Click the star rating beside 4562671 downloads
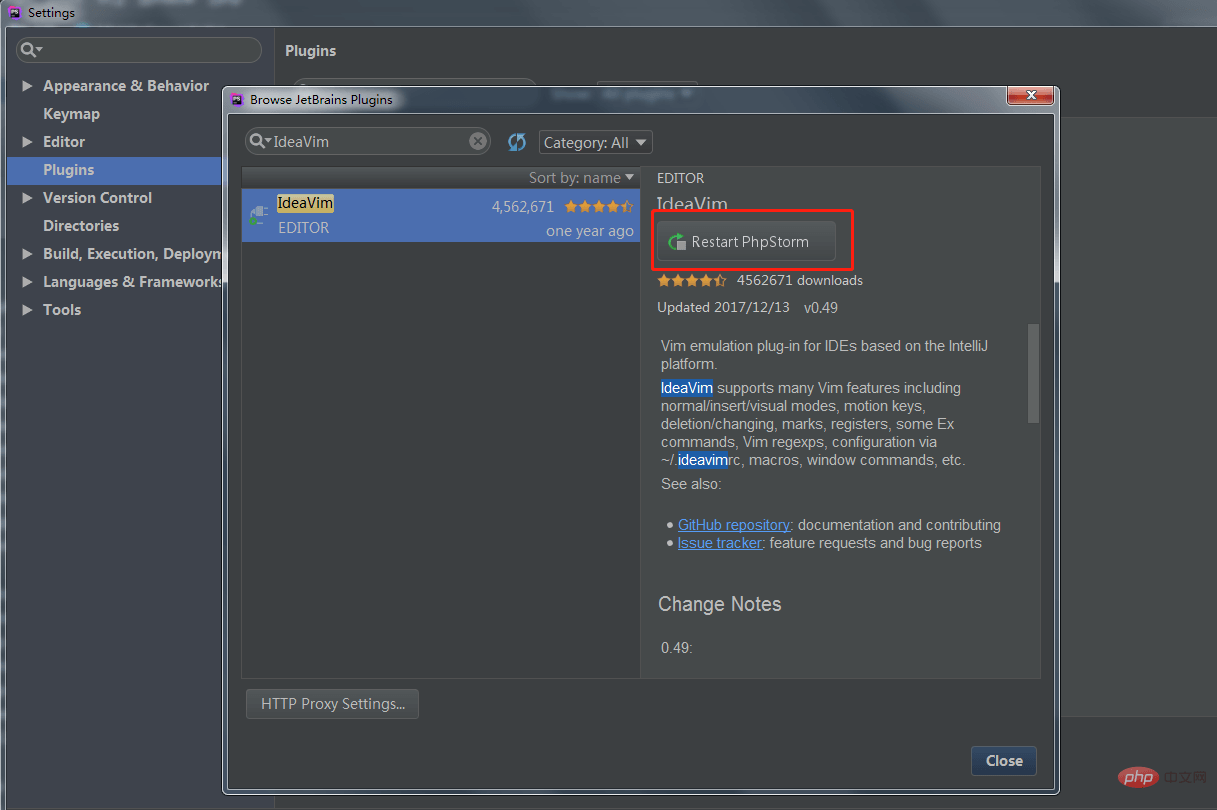Screen dimensions: 1217x810 pyautogui.click(x=692, y=281)
